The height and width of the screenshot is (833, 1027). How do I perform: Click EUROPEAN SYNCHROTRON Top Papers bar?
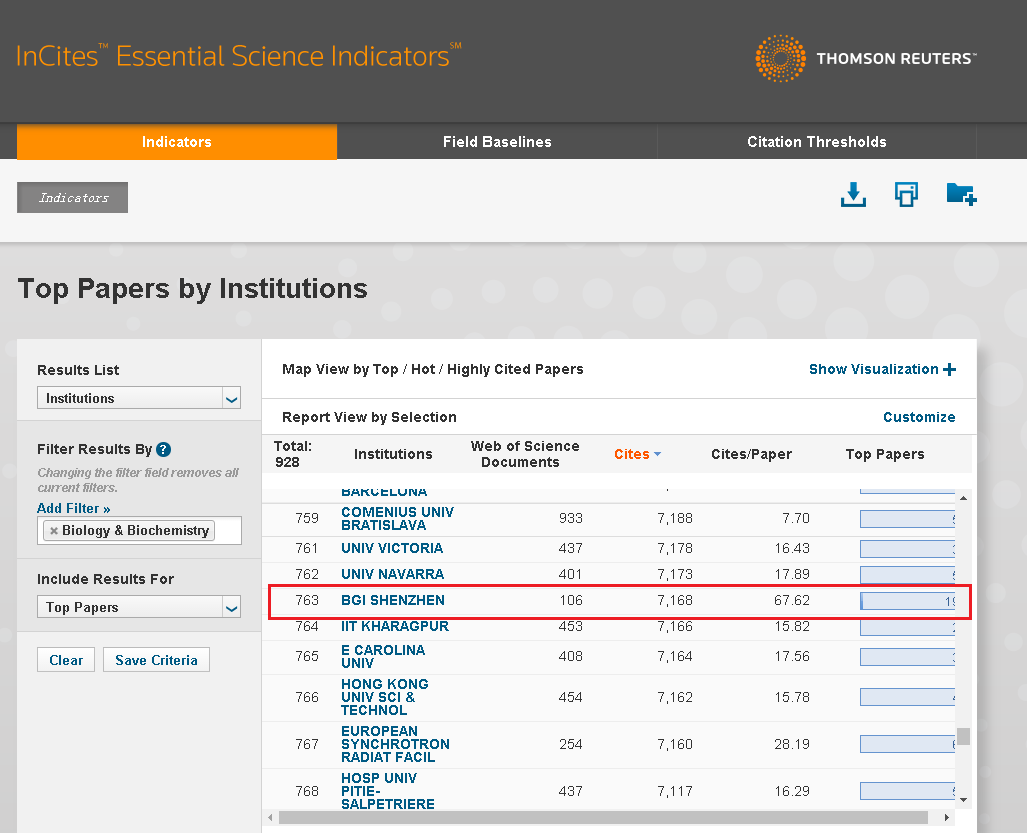pyautogui.click(x=907, y=744)
